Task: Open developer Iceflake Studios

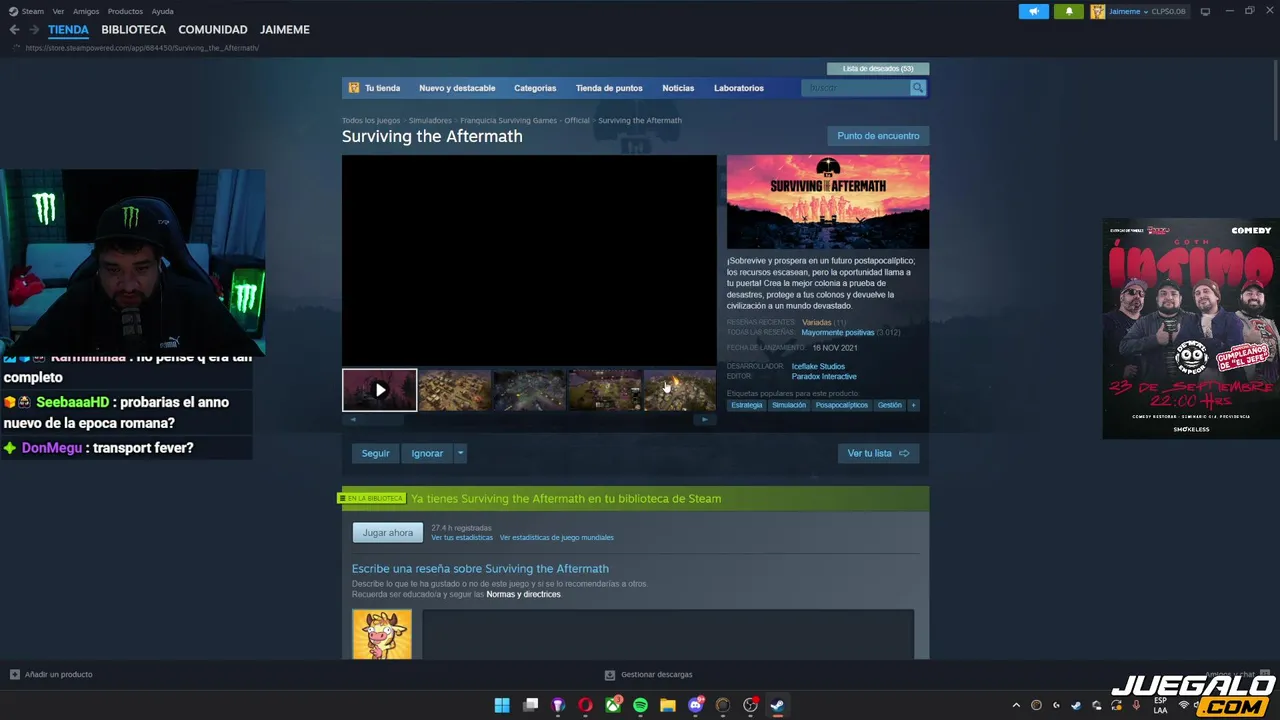Action: (x=818, y=366)
